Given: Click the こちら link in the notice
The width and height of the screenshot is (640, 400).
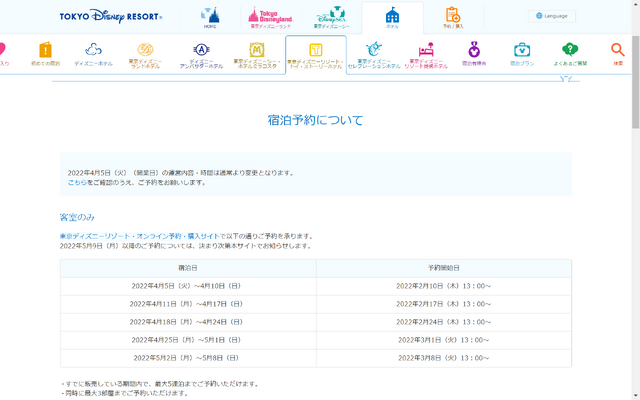Looking at the screenshot, I should [77, 182].
